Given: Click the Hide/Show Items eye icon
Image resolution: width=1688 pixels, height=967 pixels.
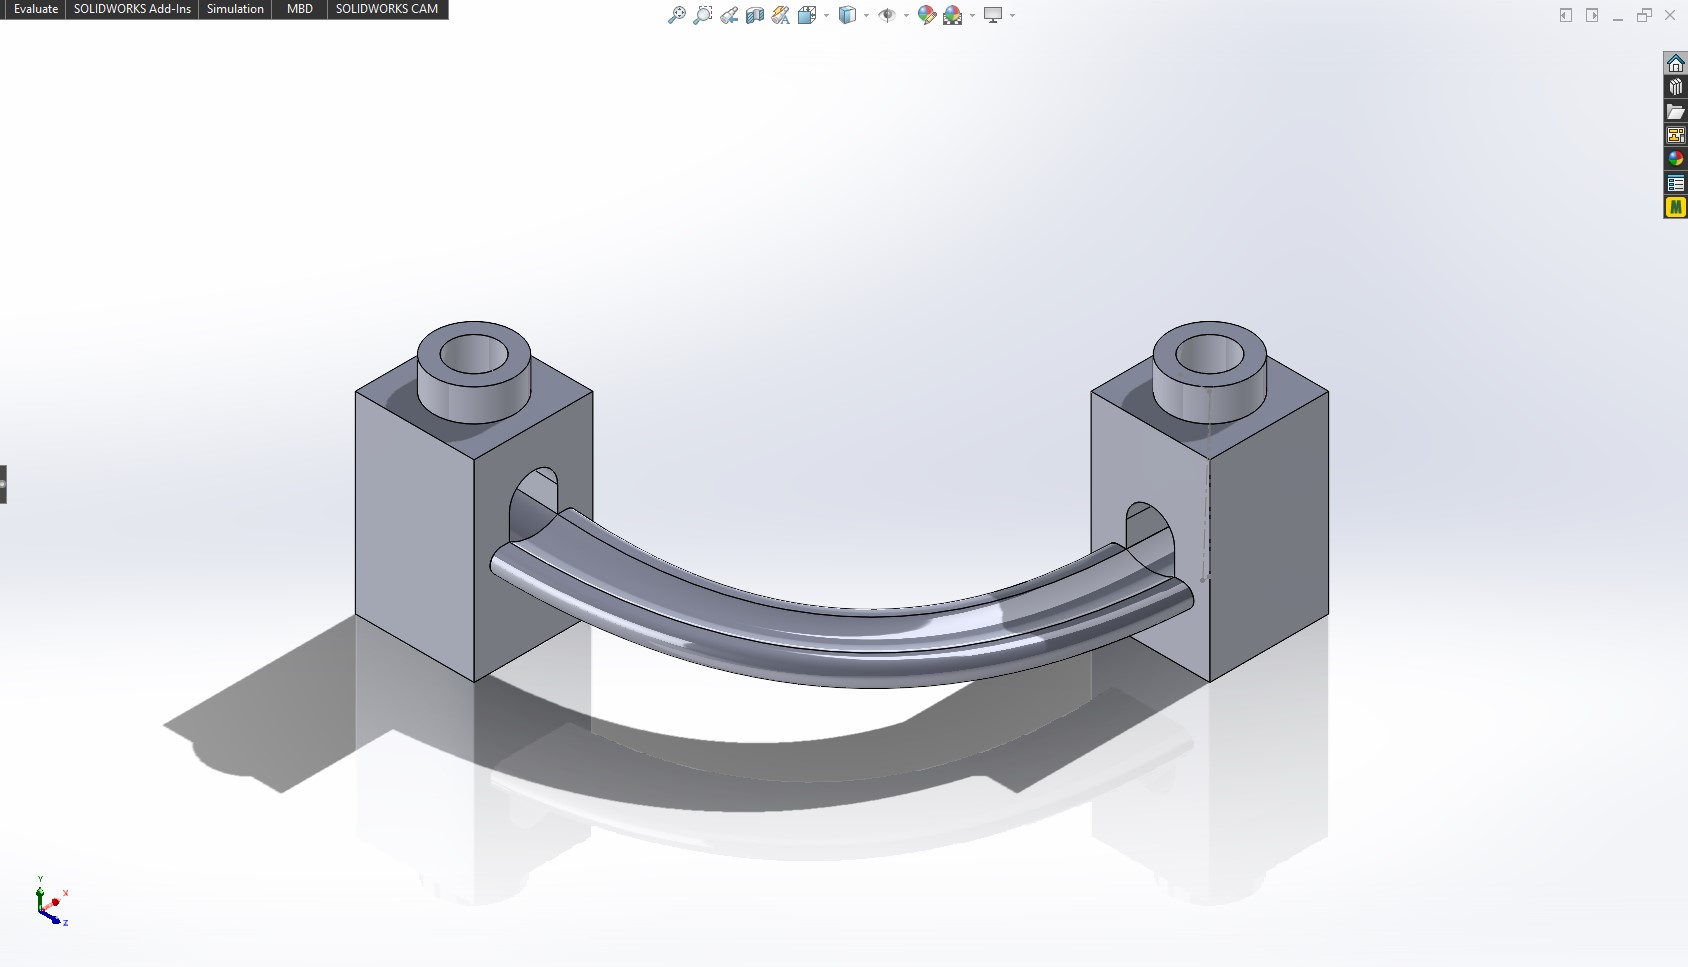Looking at the screenshot, I should [886, 15].
